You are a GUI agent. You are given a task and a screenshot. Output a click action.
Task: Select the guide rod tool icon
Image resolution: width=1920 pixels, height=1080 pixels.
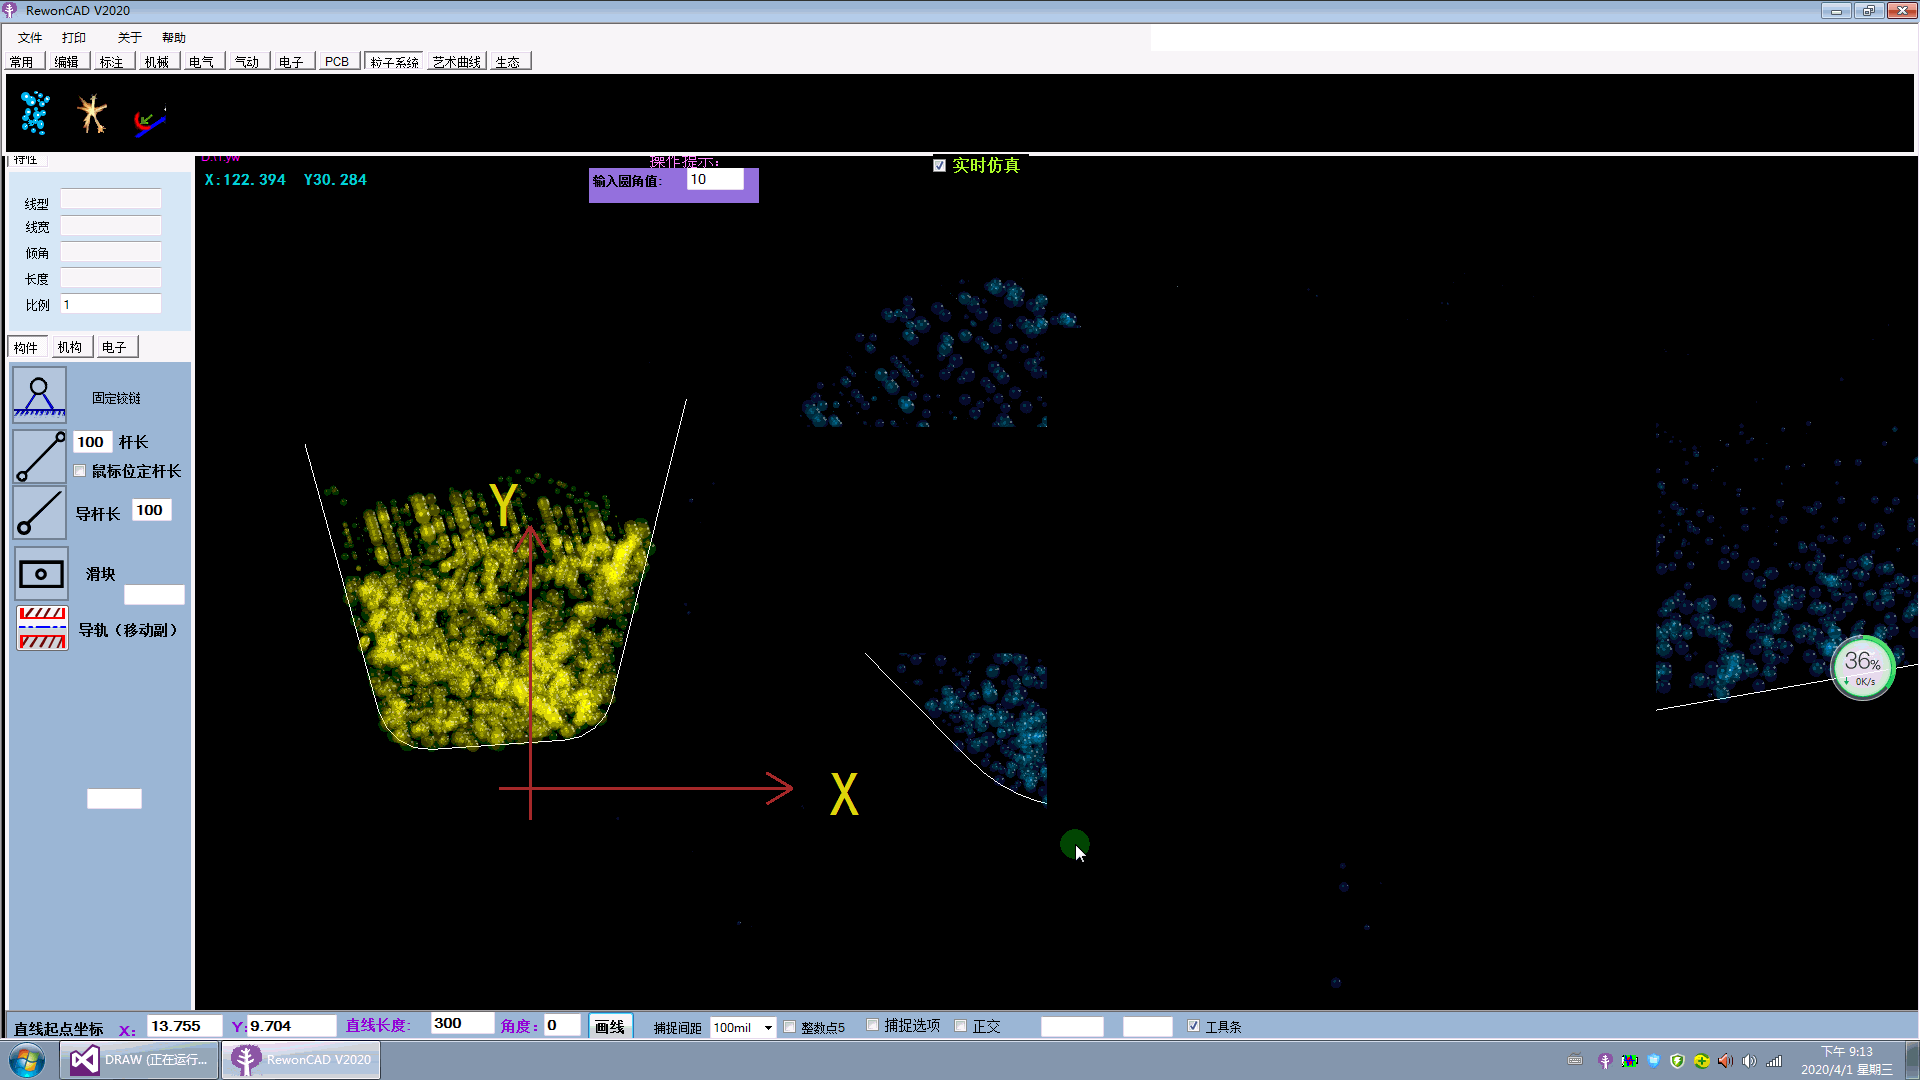click(40, 513)
